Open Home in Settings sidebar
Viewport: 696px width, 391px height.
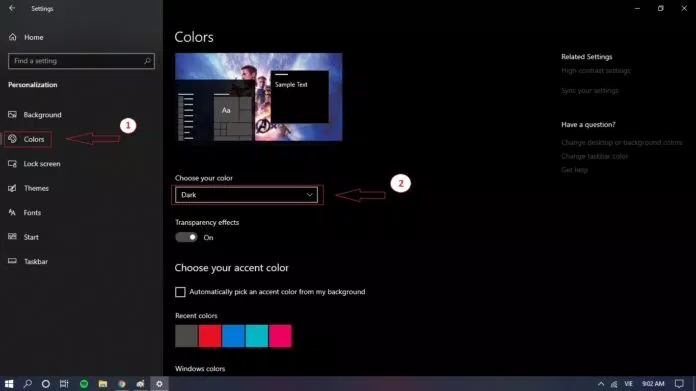(33, 37)
